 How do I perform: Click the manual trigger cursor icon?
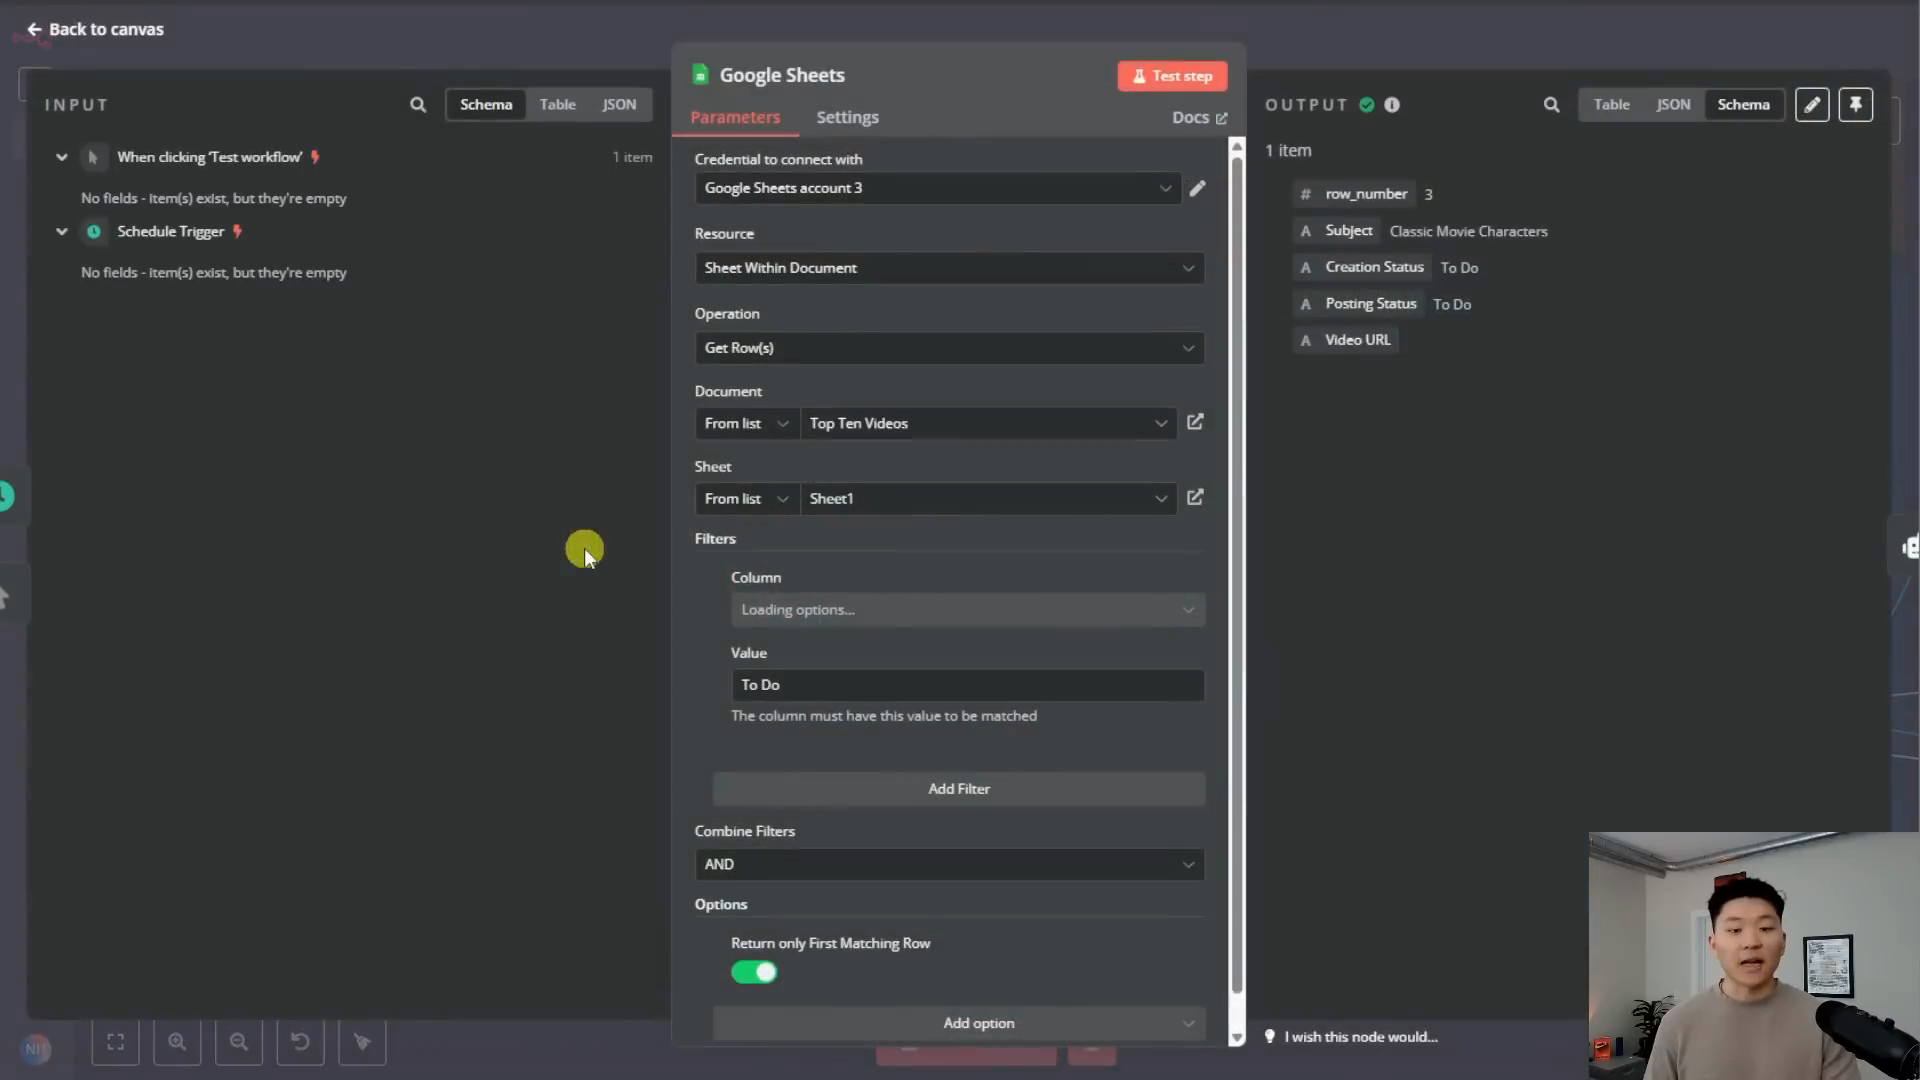[93, 157]
